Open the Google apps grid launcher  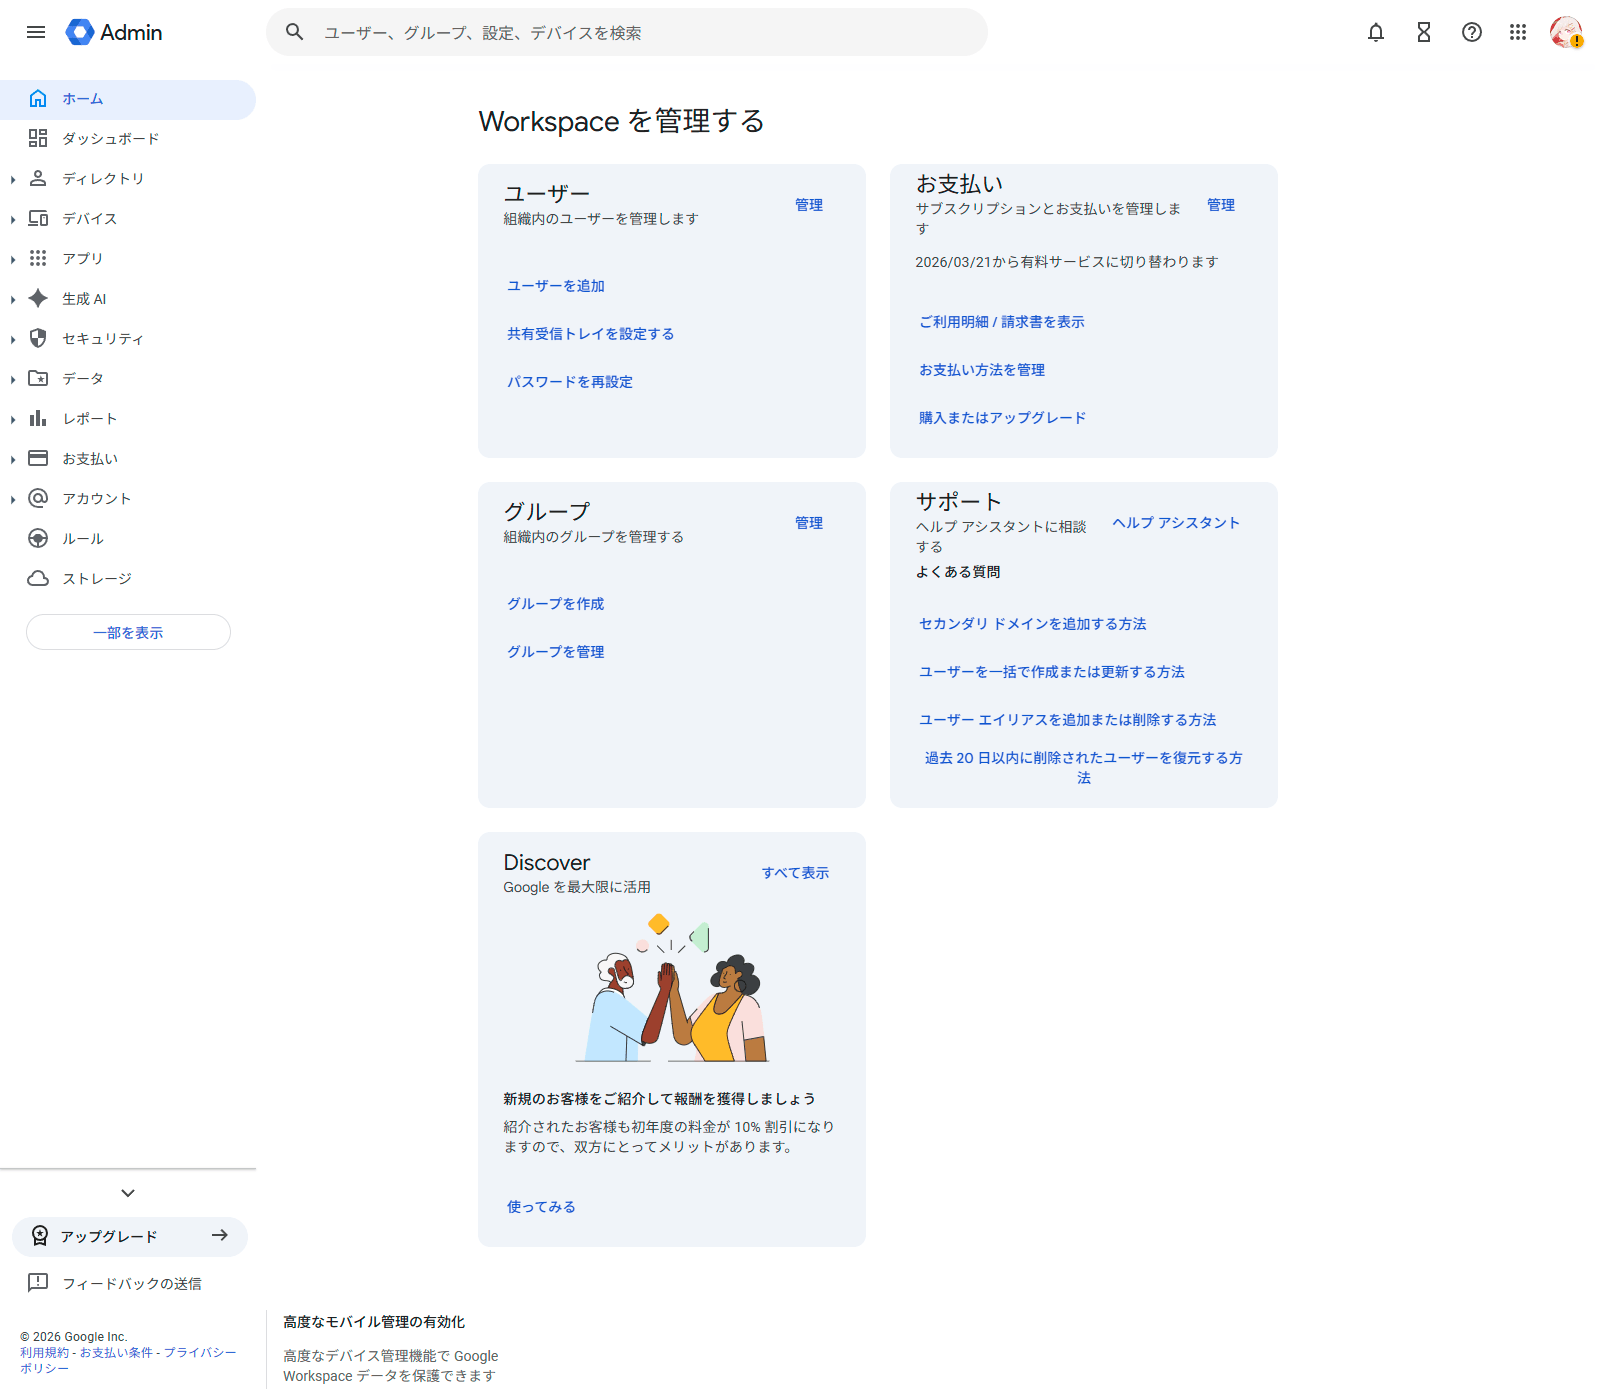tap(1518, 32)
